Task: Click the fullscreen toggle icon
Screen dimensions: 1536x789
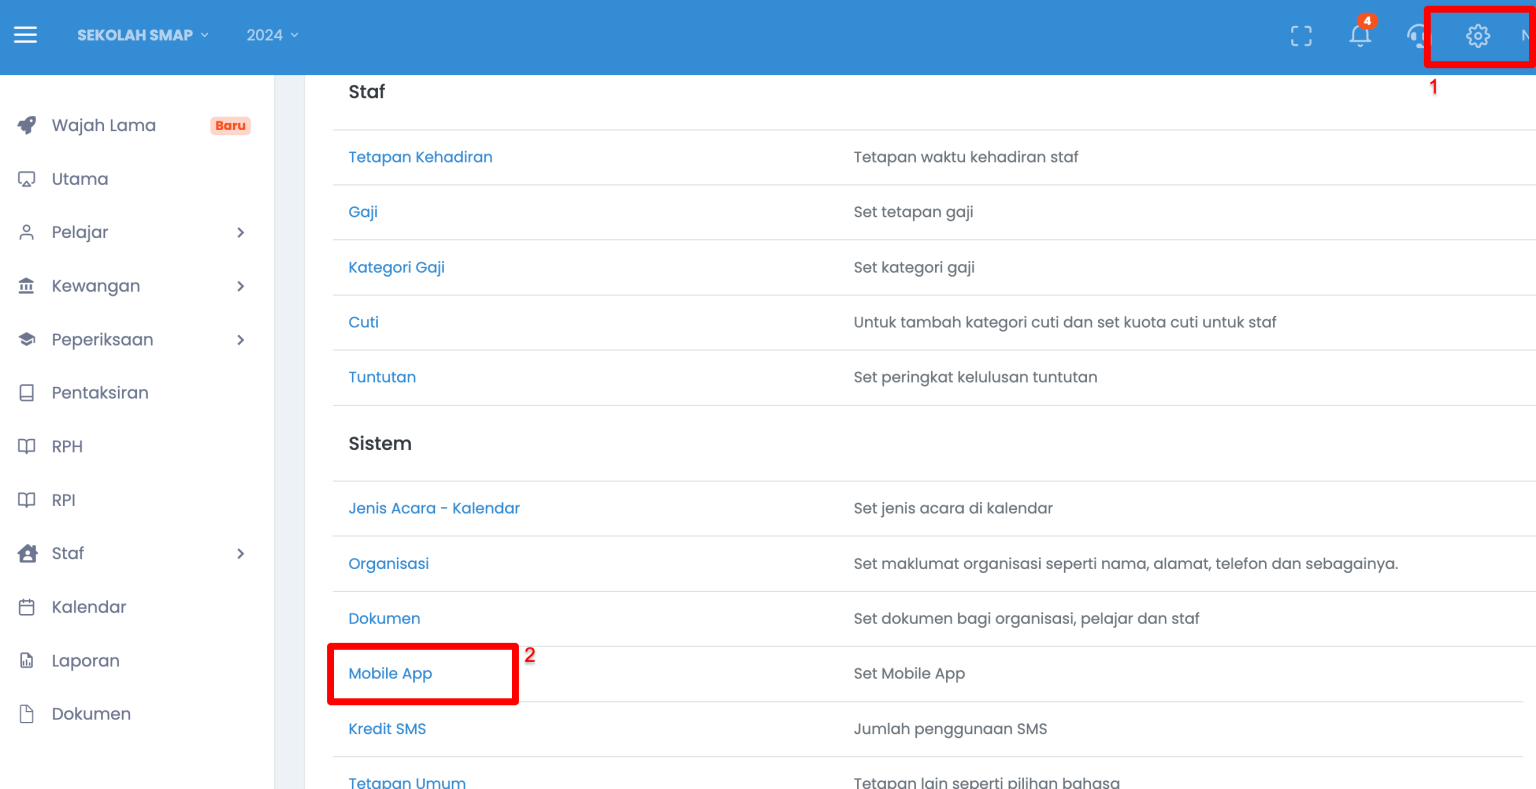Action: [1301, 36]
